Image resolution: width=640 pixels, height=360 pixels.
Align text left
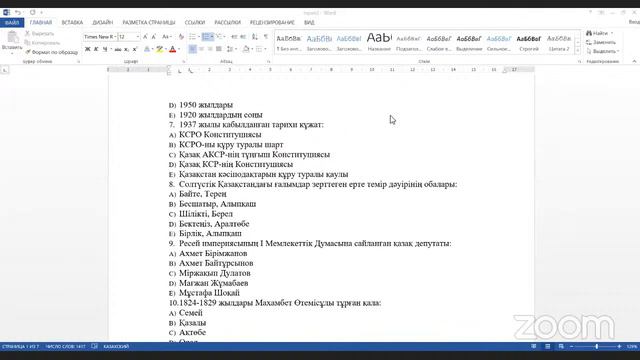192,49
